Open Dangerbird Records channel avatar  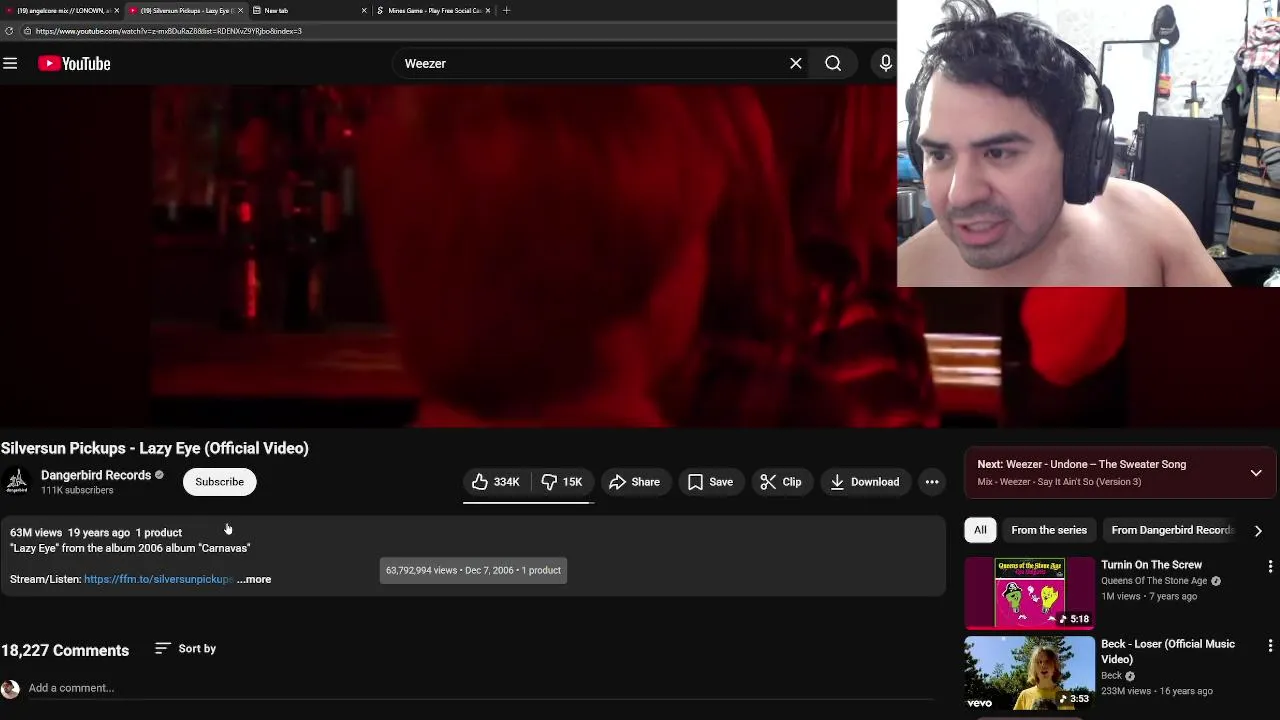[17, 482]
